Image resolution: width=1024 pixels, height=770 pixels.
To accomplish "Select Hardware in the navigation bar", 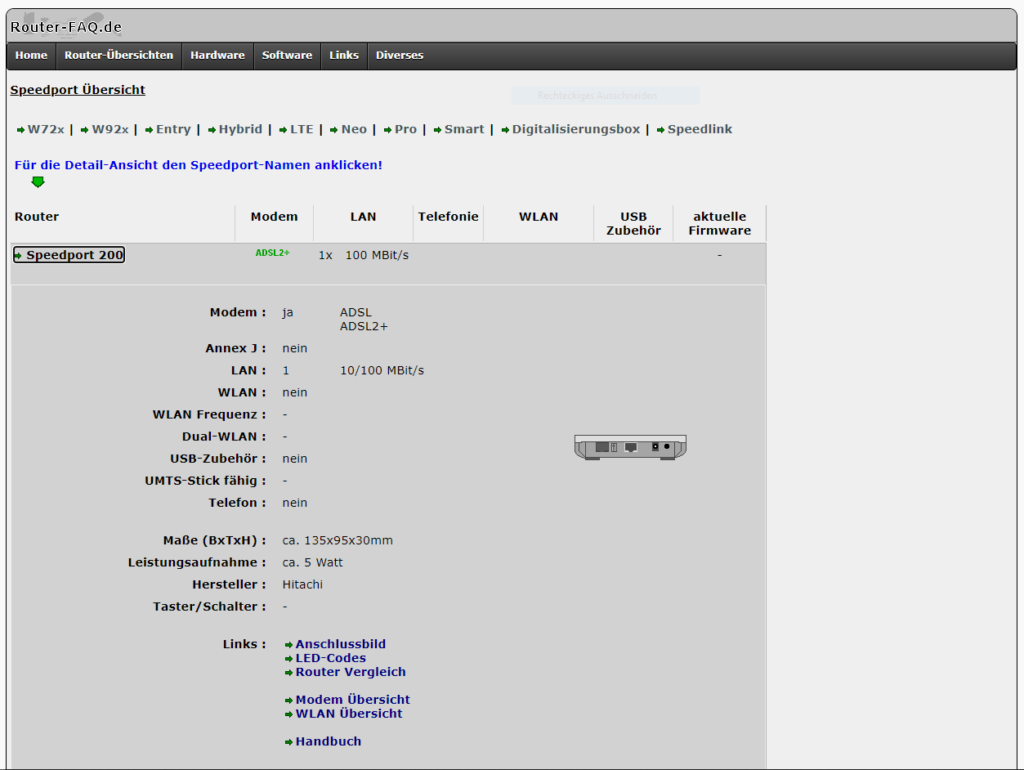I will click(x=217, y=56).
